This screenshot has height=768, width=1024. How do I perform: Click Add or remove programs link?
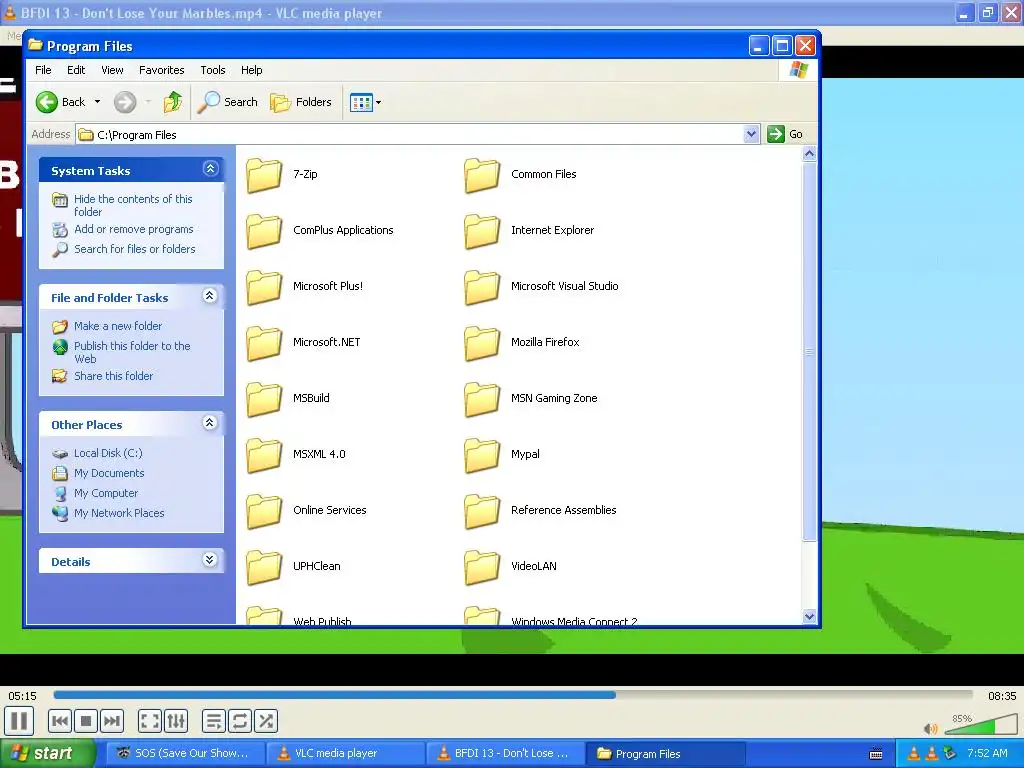pyautogui.click(x=134, y=229)
